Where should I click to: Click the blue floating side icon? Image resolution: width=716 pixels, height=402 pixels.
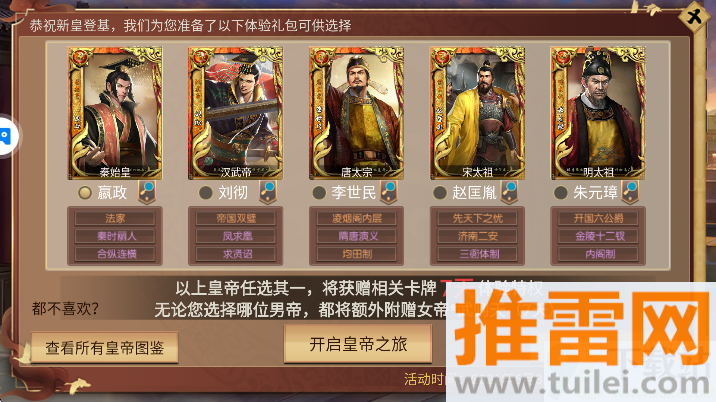point(6,136)
